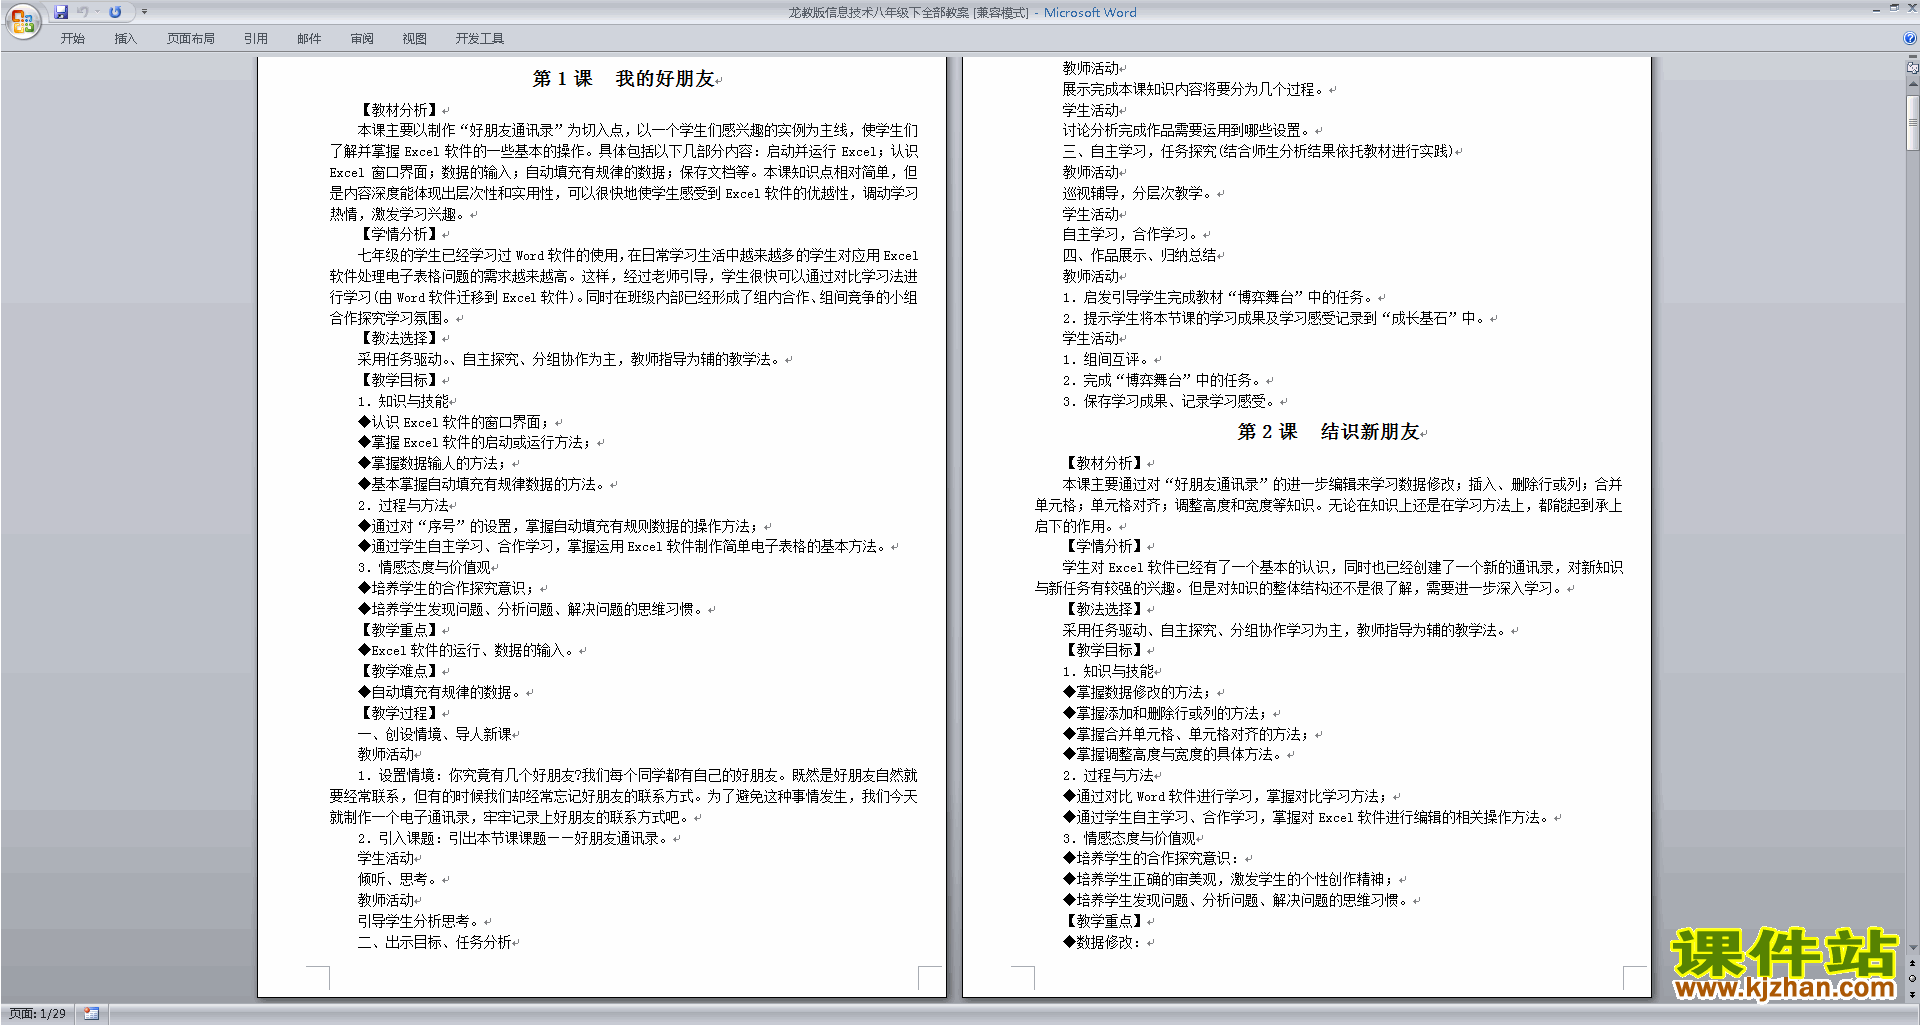Go to previous page double-arrow button

click(x=1913, y=963)
